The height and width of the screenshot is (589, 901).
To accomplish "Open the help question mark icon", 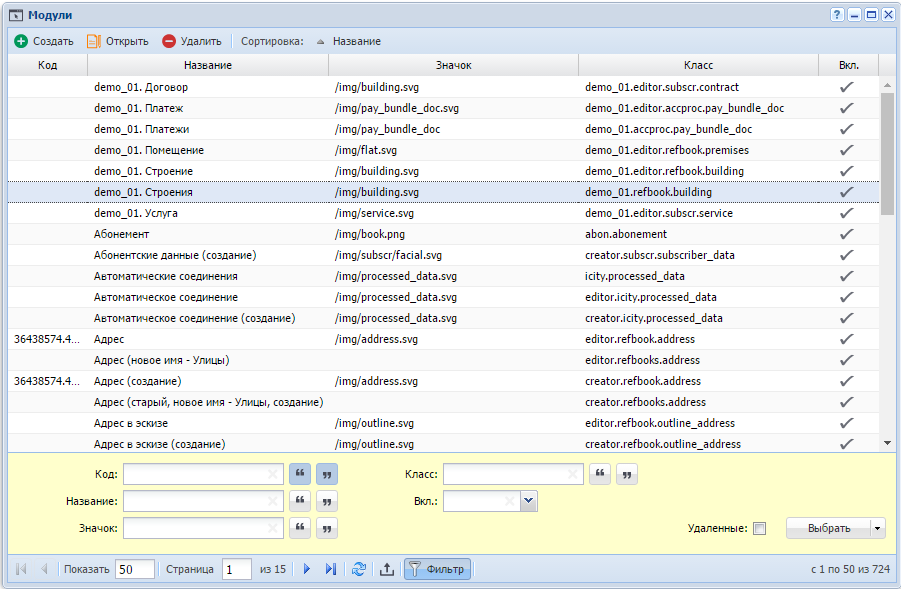I will (x=837, y=15).
